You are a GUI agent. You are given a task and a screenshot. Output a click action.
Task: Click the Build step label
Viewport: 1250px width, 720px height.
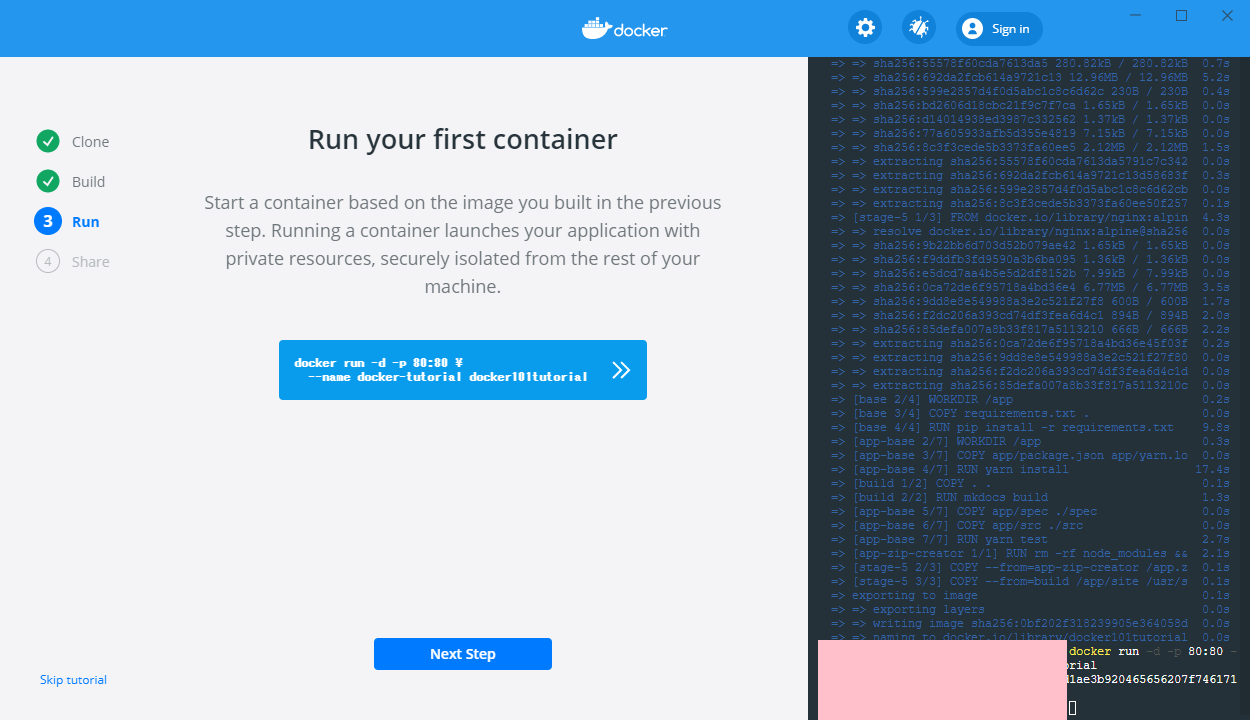coord(88,182)
